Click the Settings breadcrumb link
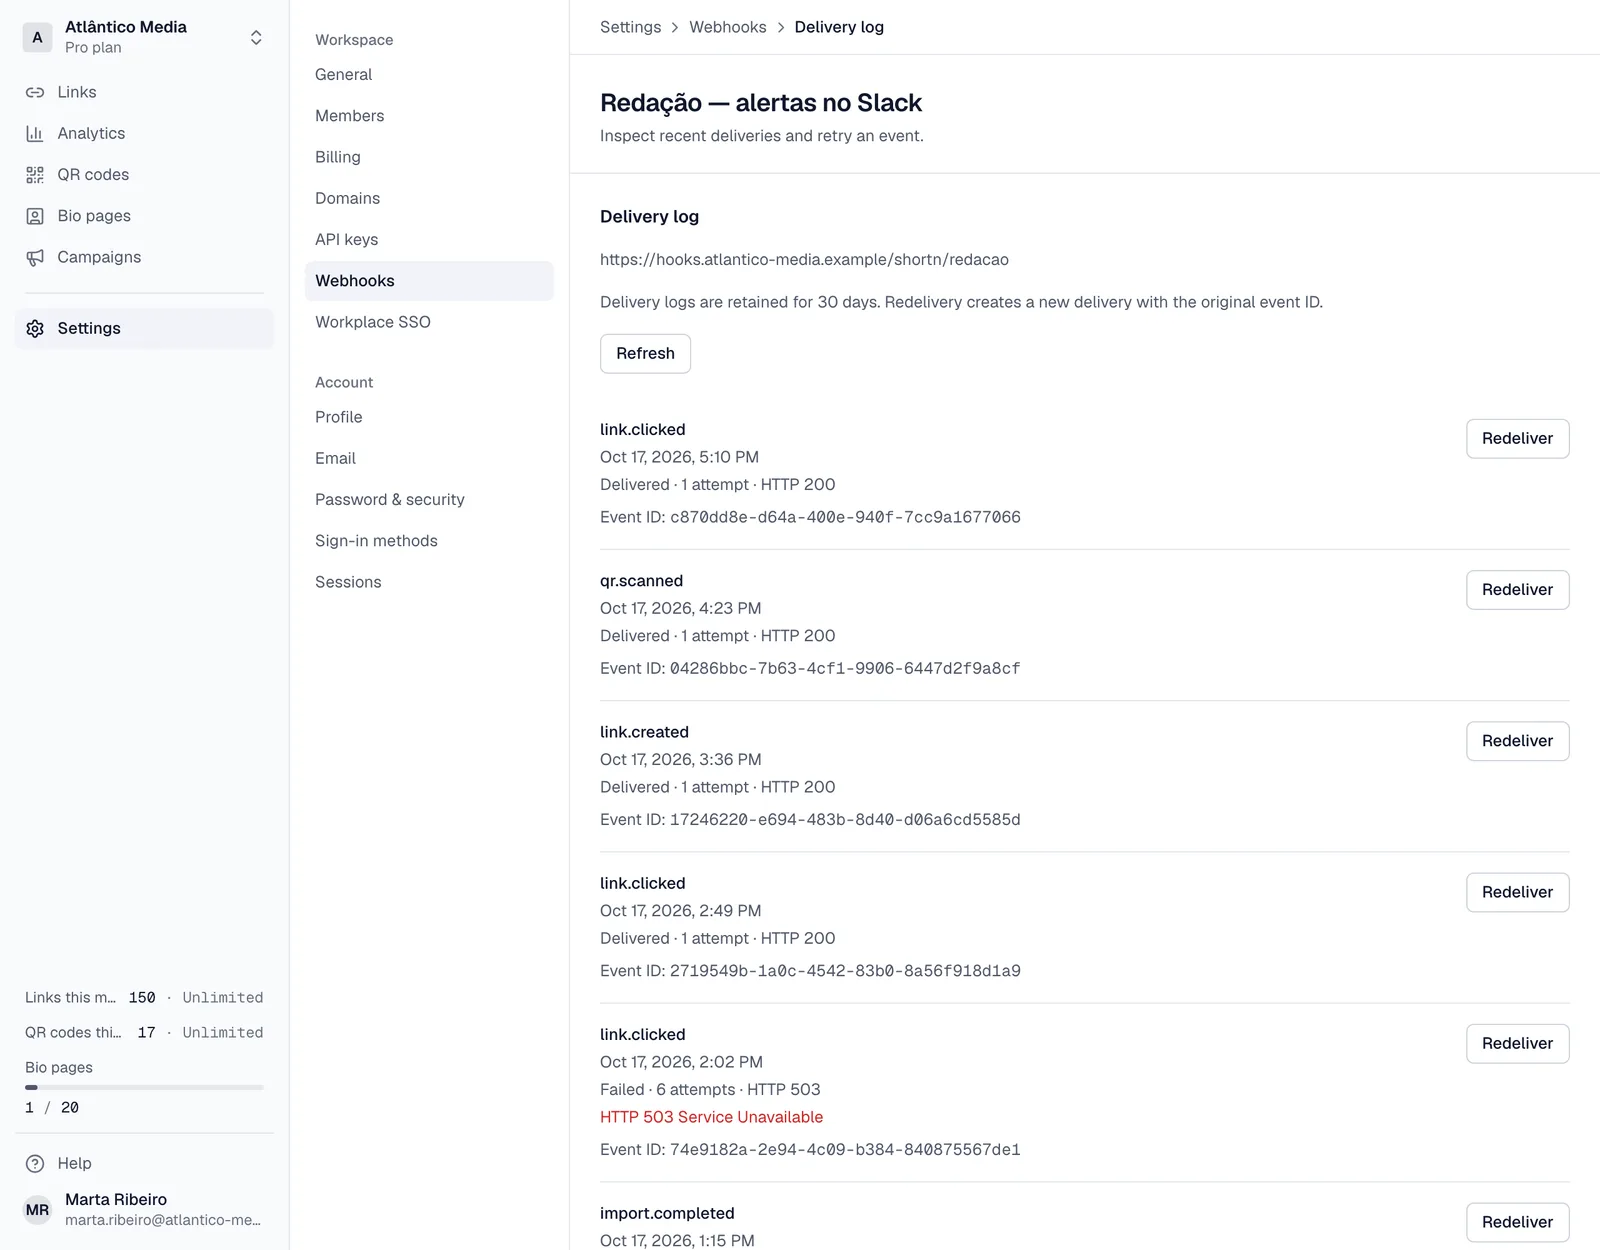The height and width of the screenshot is (1250, 1600). [x=630, y=27]
